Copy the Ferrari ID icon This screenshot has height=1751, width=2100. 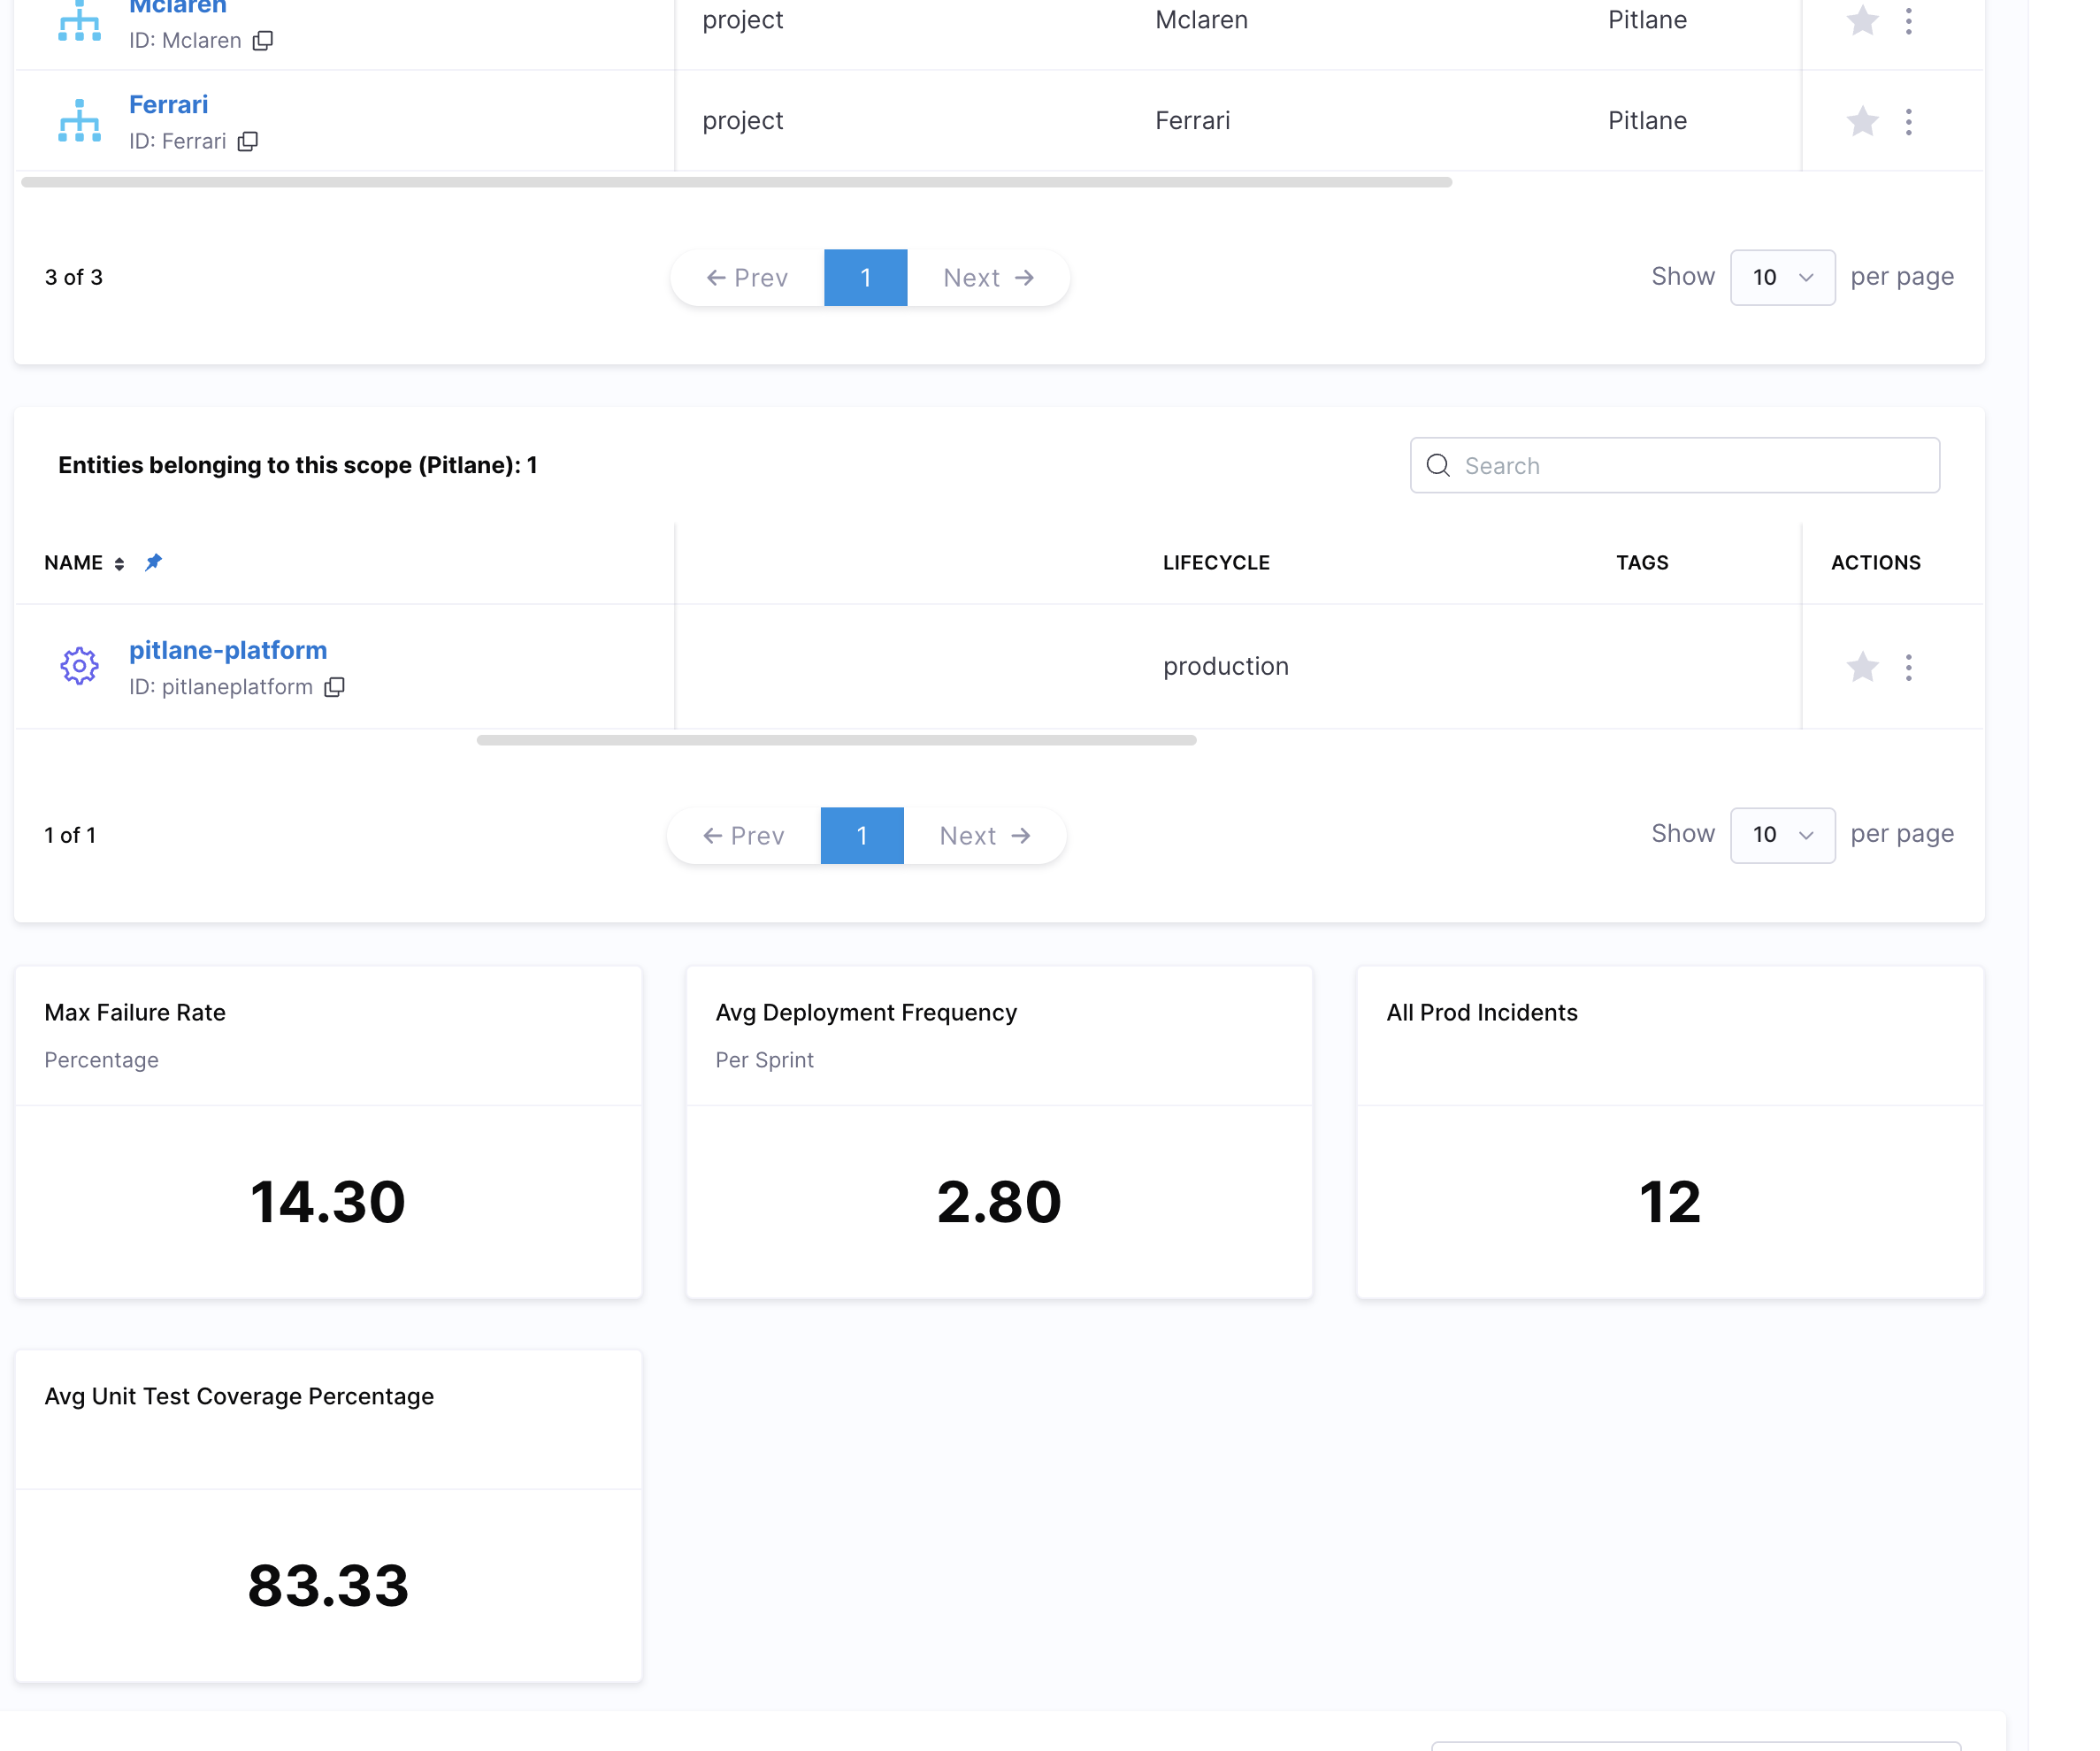tap(248, 142)
